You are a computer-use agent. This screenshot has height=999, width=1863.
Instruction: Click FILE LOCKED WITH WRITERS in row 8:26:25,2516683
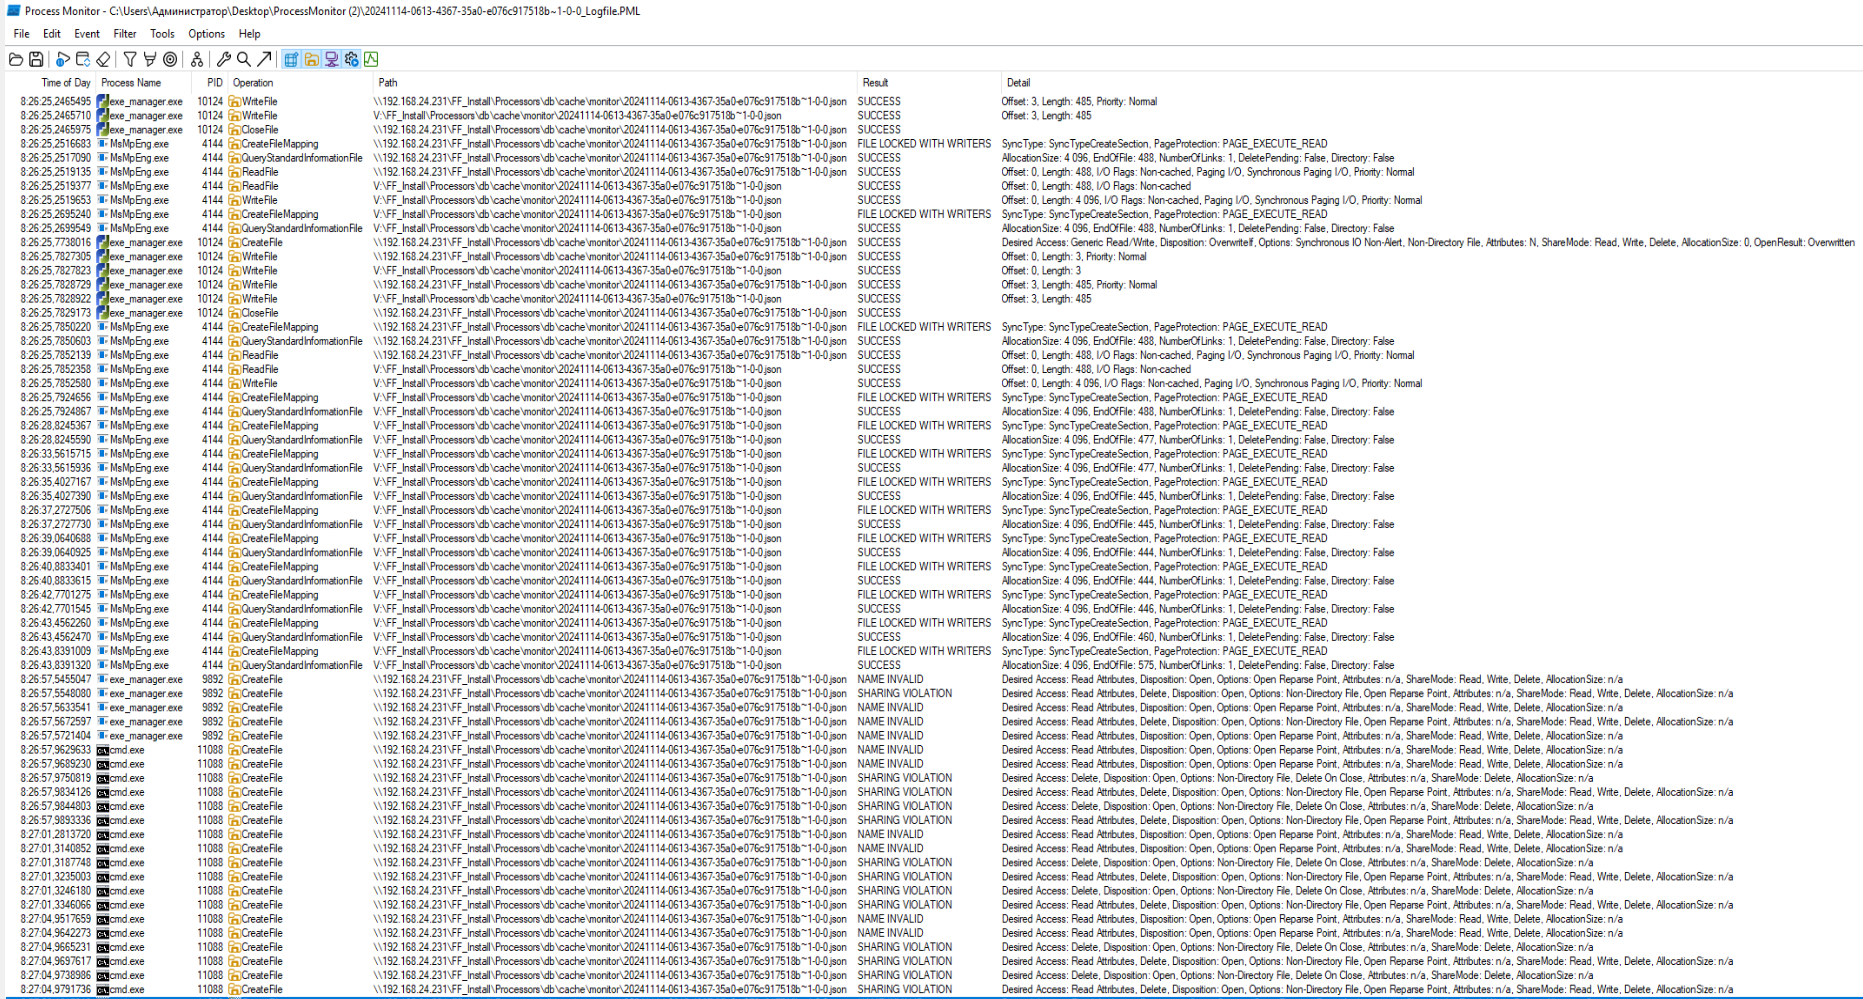pyautogui.click(x=924, y=144)
